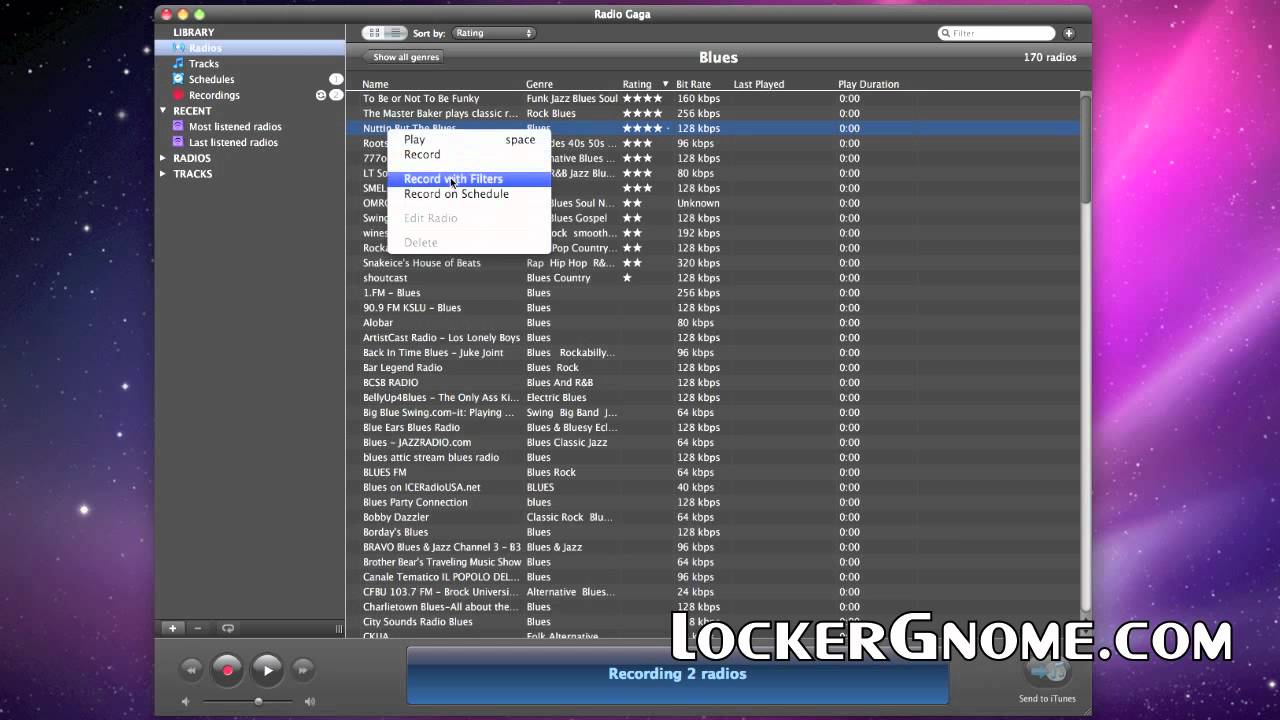Click the repeat loop icon below sidebar
Viewport: 1280px width, 720px height.
[228, 628]
